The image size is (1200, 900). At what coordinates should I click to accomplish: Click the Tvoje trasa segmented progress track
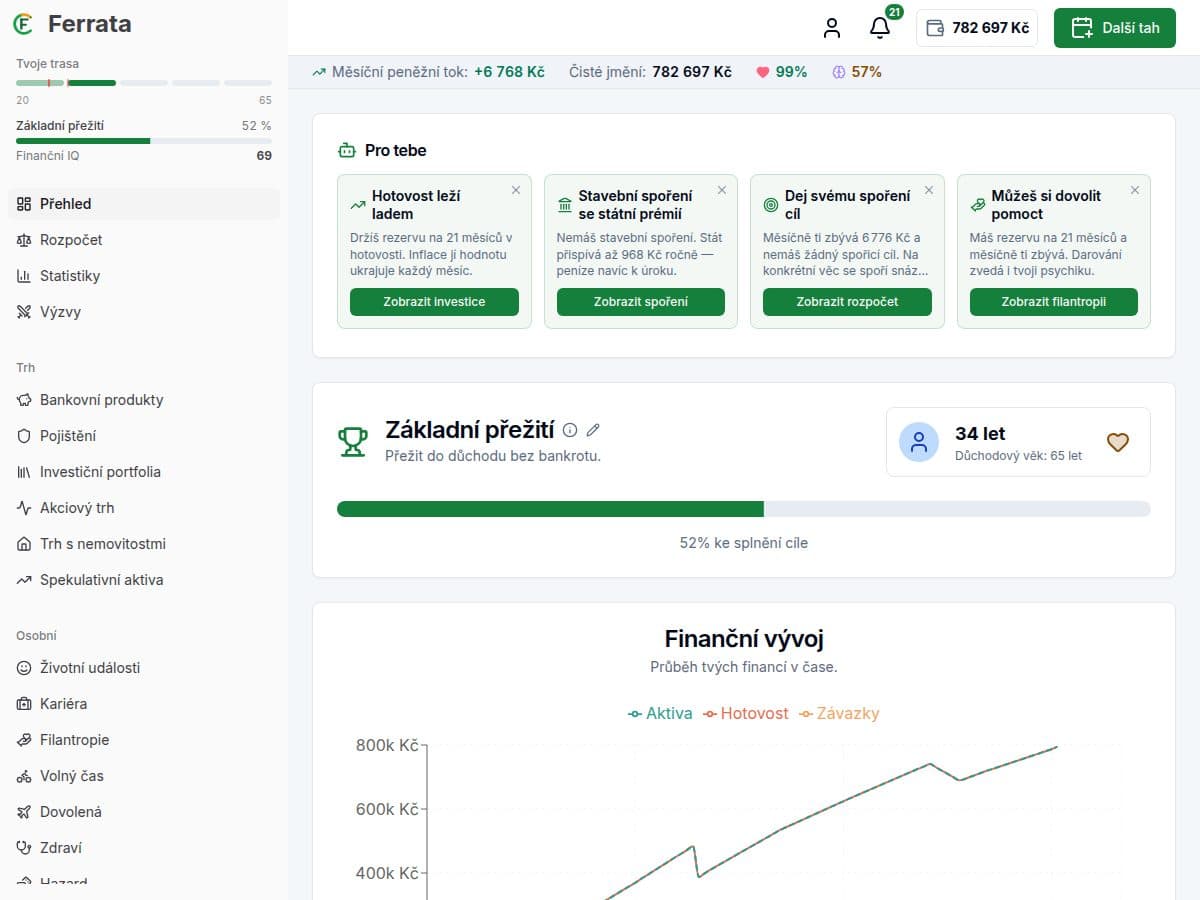pyautogui.click(x=144, y=83)
